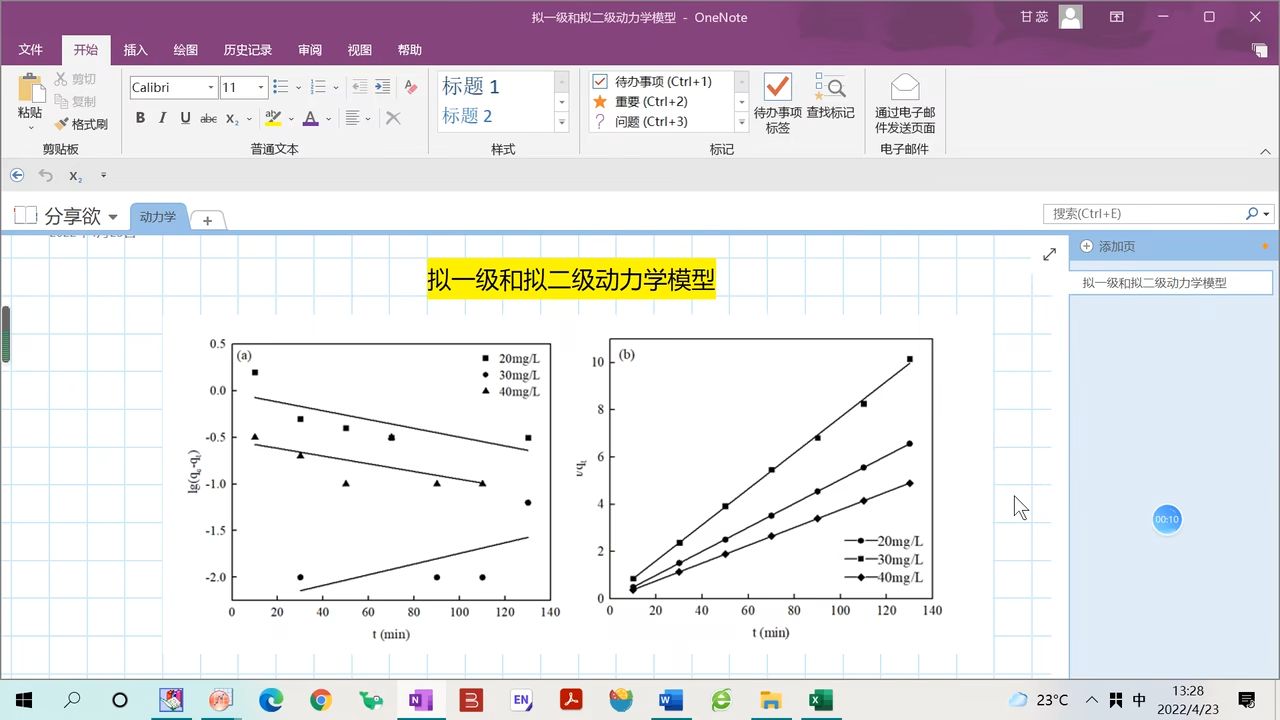Switch to the 视图 ribbon tab
The image size is (1280, 720).
(360, 50)
